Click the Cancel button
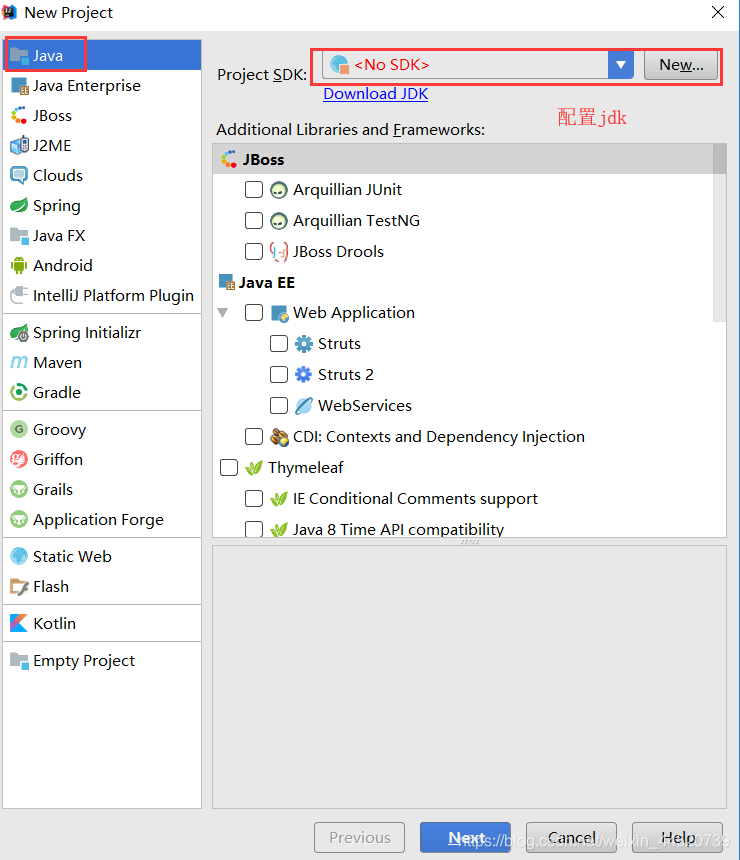This screenshot has width=740, height=860. click(571, 838)
